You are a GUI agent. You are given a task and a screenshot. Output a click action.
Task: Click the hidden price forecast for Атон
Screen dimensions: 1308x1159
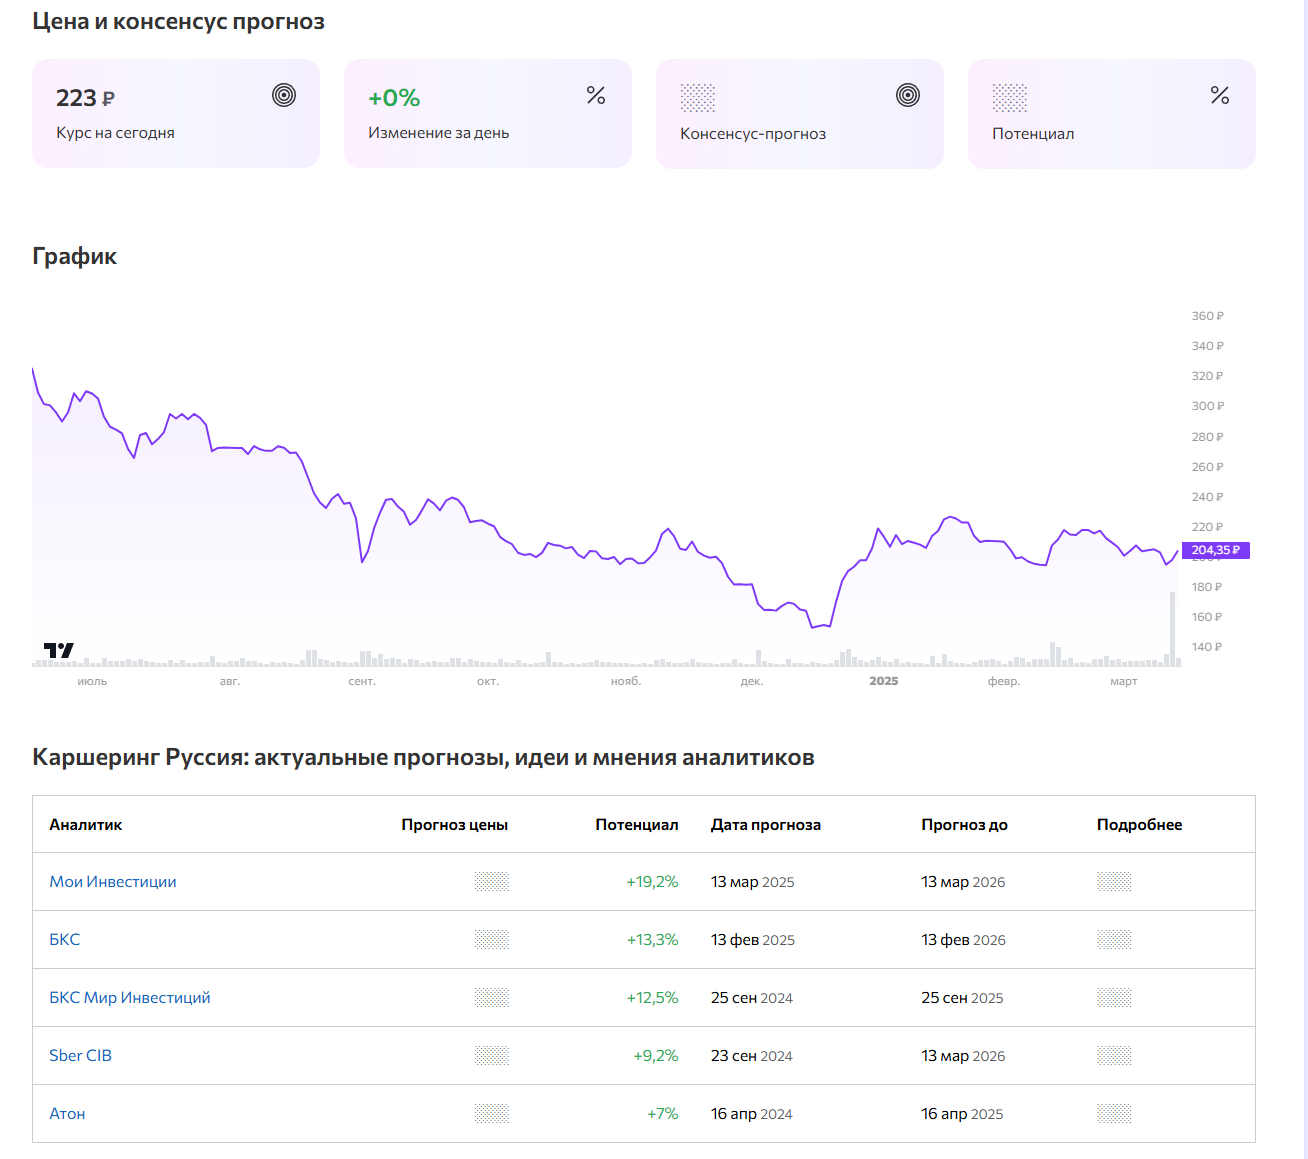pos(492,1114)
